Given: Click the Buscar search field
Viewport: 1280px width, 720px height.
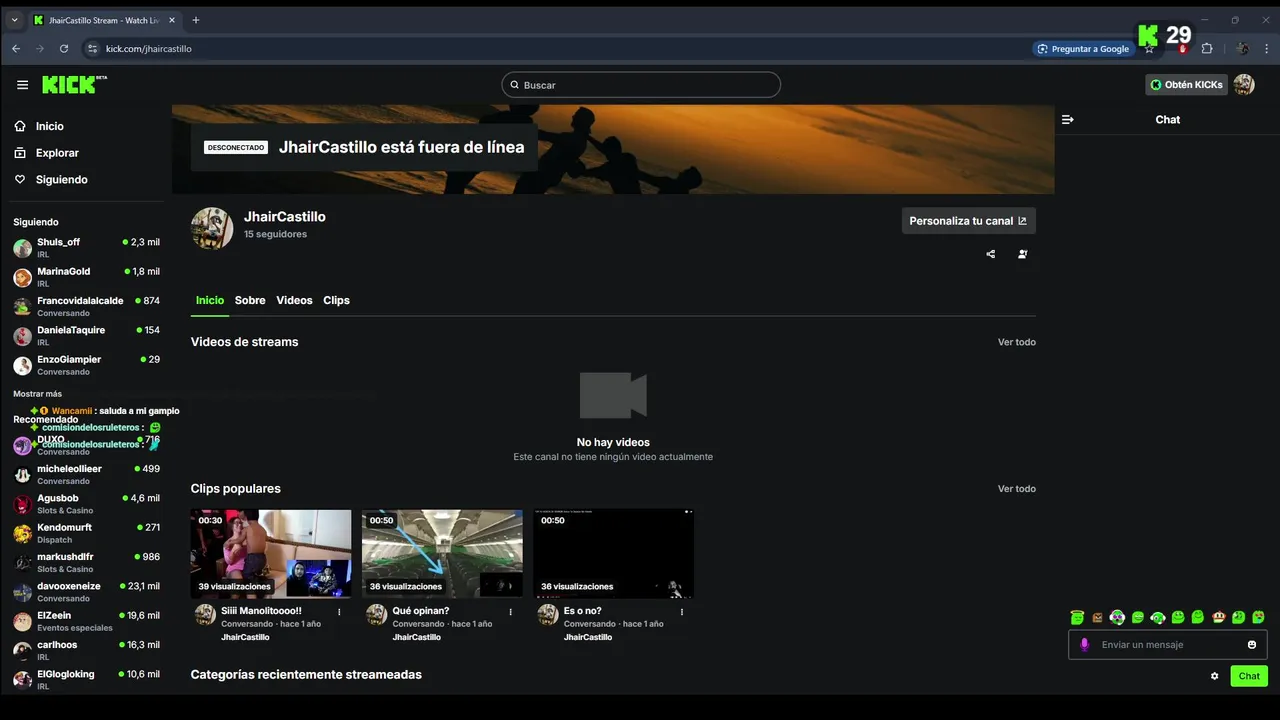Looking at the screenshot, I should (641, 85).
